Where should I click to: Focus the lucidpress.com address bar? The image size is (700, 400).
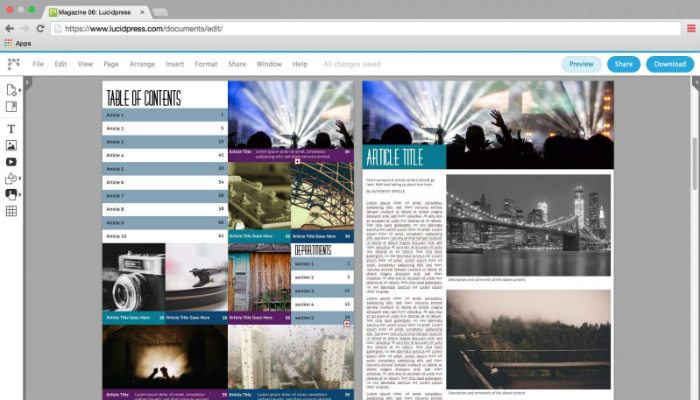pyautogui.click(x=366, y=29)
